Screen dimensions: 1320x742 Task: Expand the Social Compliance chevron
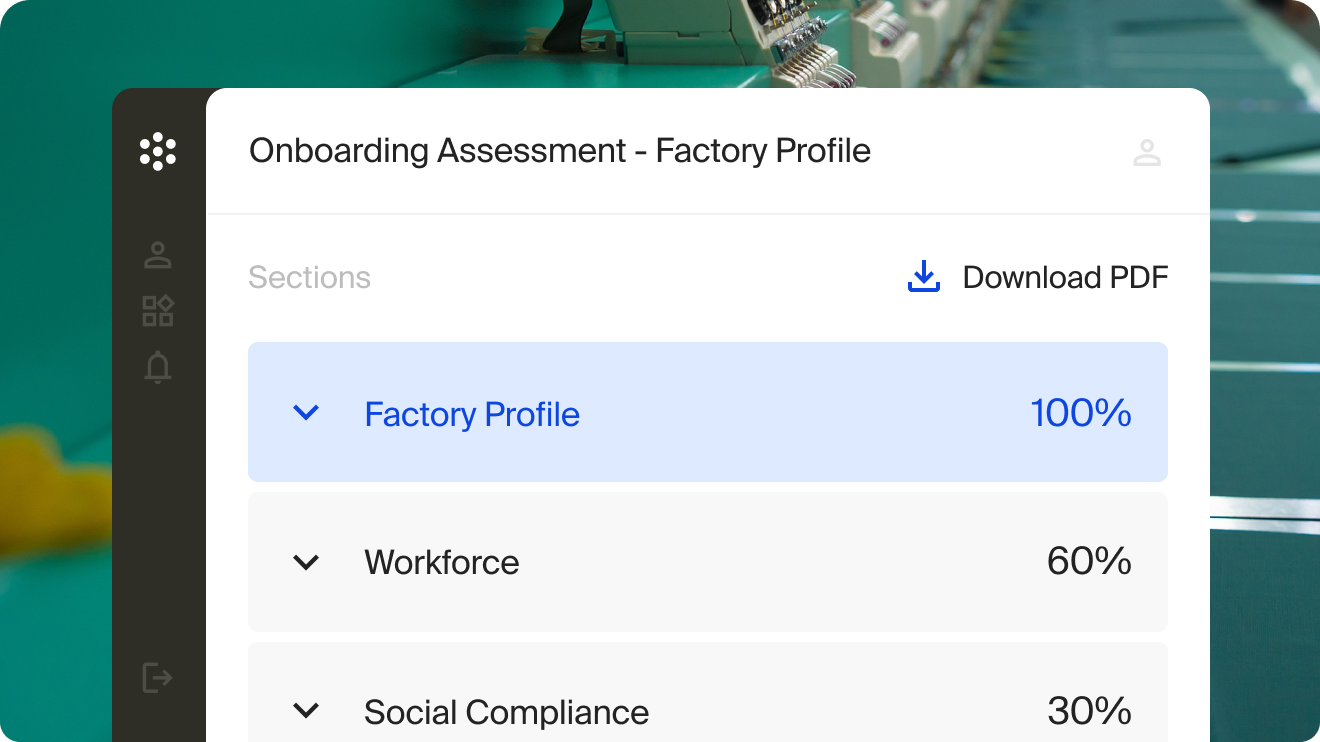(306, 711)
